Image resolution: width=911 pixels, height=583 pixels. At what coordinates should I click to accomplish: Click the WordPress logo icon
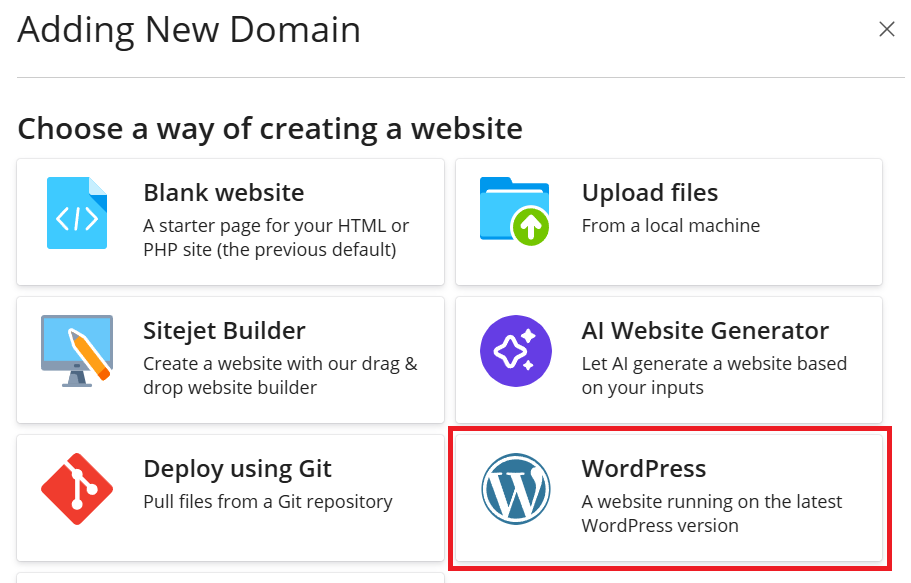(515, 489)
